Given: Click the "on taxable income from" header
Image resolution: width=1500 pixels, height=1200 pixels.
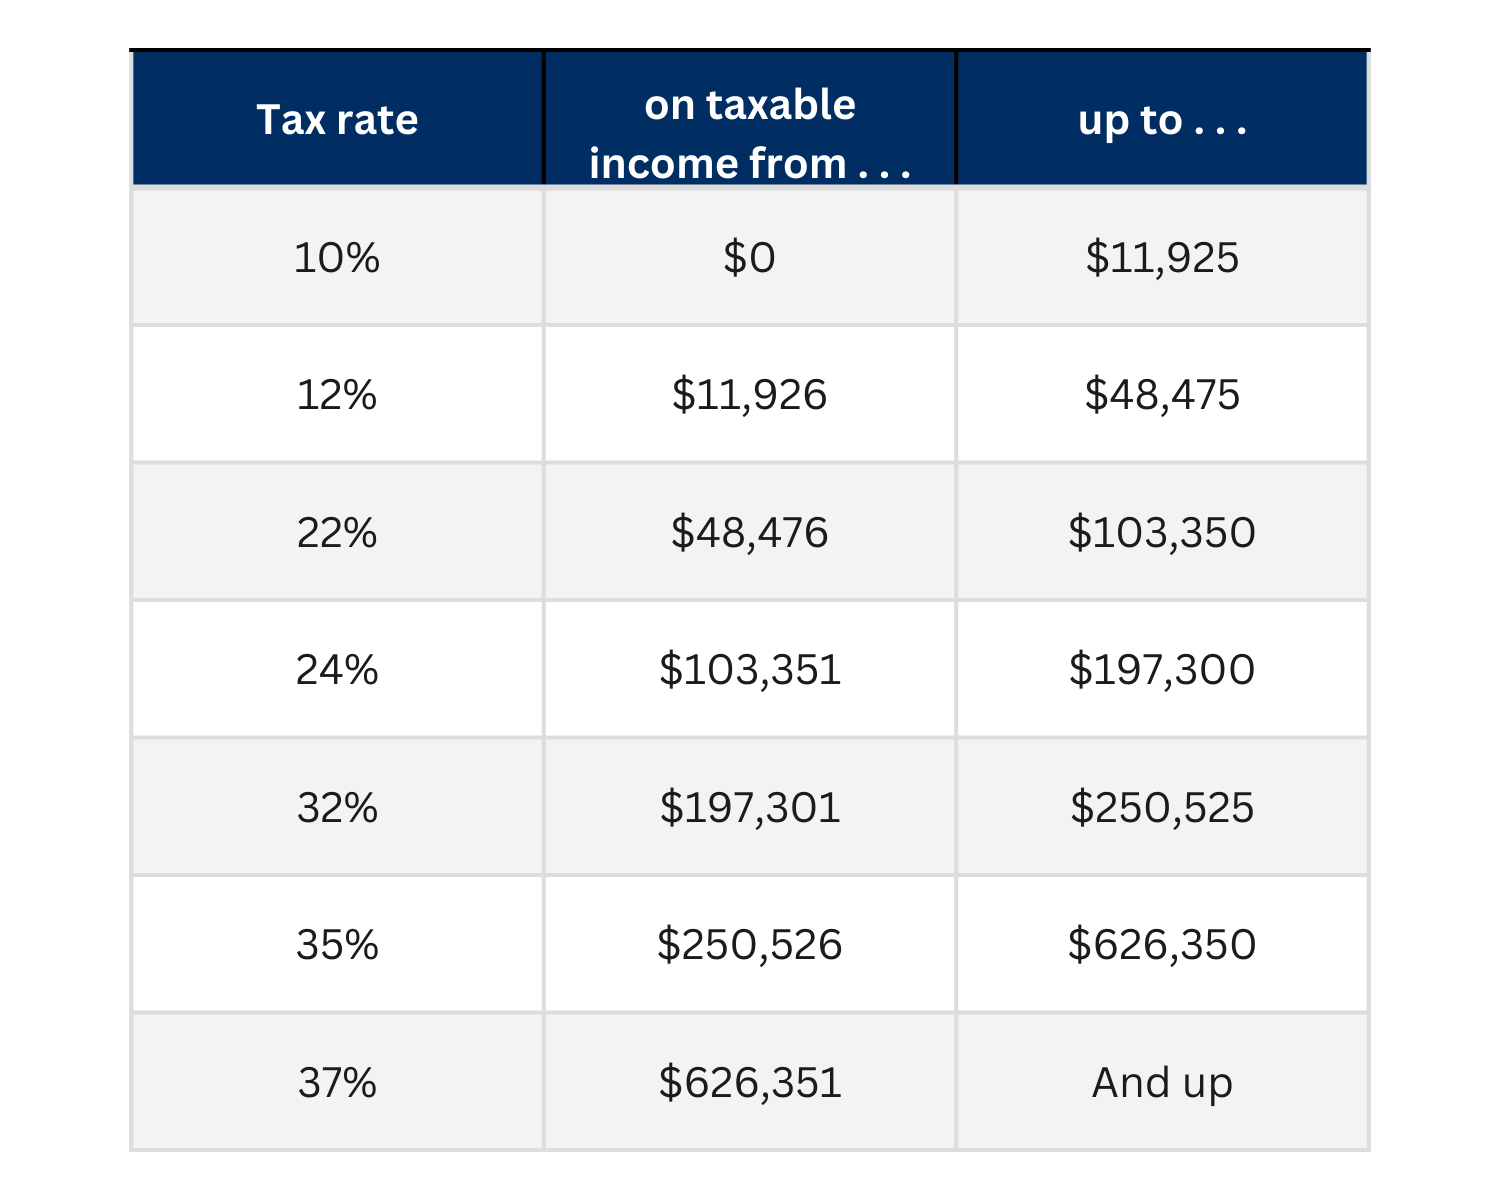Looking at the screenshot, I should [x=749, y=133].
